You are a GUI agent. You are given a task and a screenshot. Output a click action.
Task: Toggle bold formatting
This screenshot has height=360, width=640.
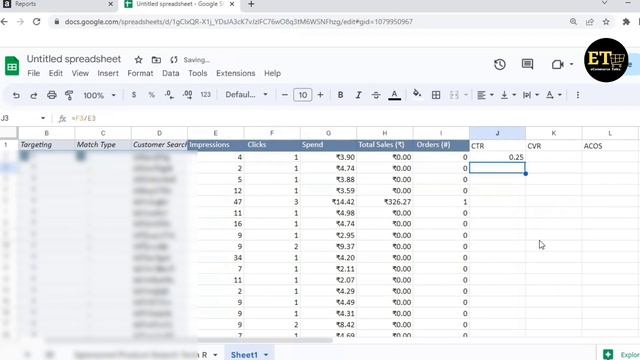(x=340, y=95)
